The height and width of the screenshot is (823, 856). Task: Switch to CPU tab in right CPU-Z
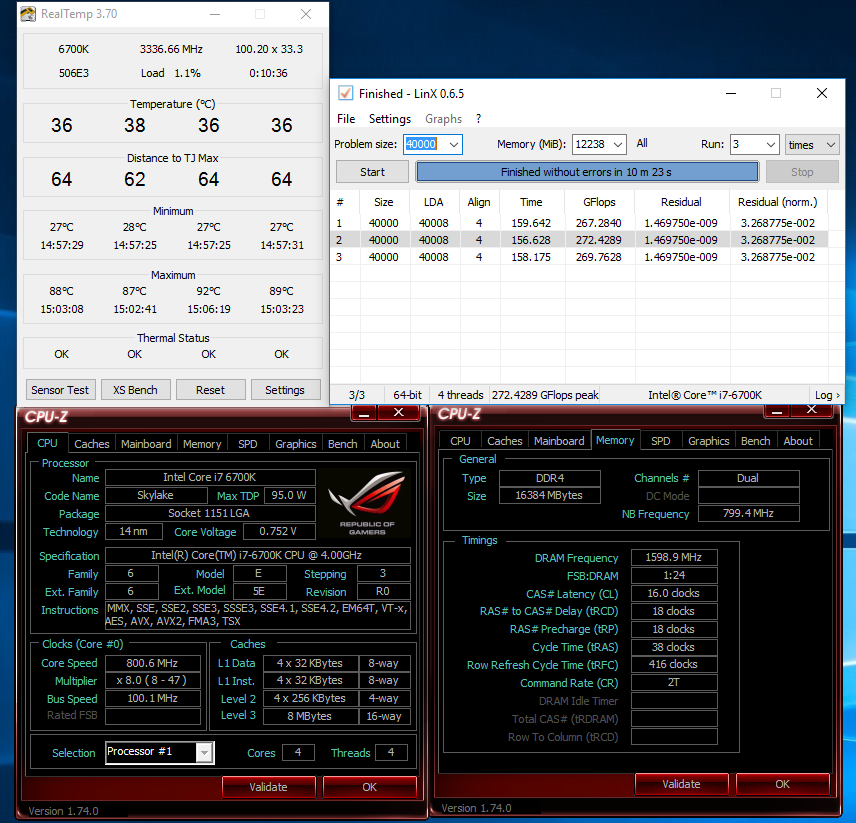tap(460, 441)
